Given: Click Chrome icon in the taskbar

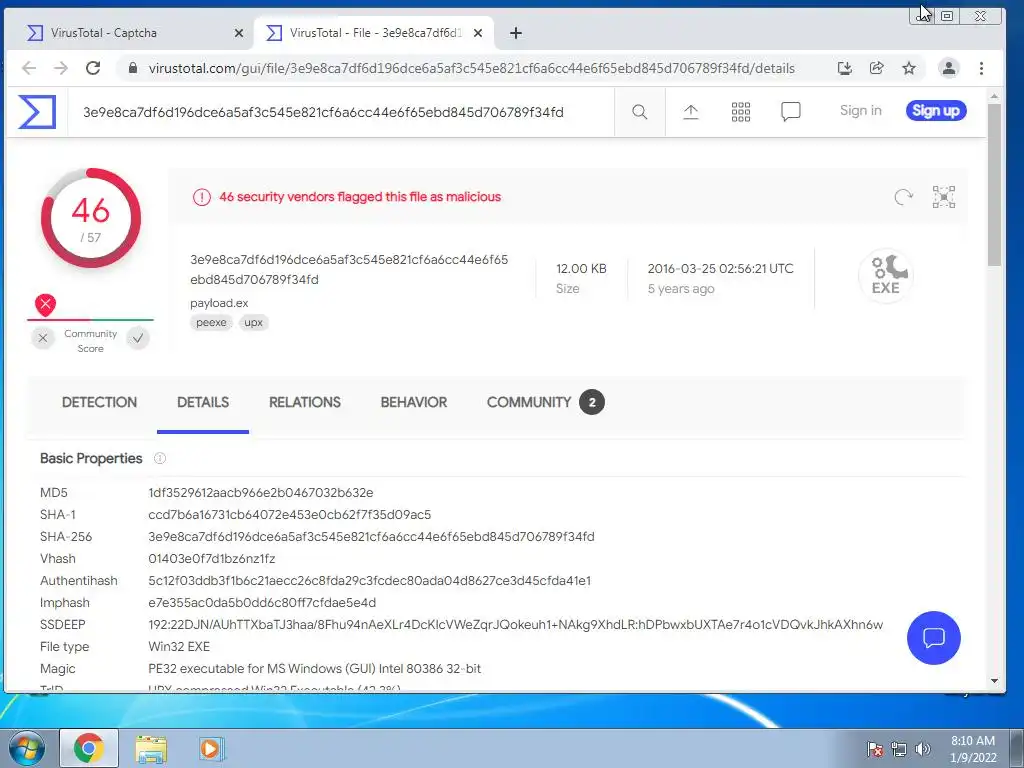Looking at the screenshot, I should (x=89, y=748).
